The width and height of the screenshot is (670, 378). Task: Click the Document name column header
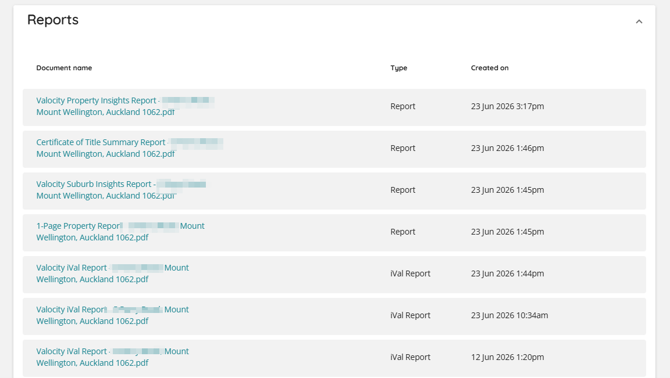[x=64, y=67]
